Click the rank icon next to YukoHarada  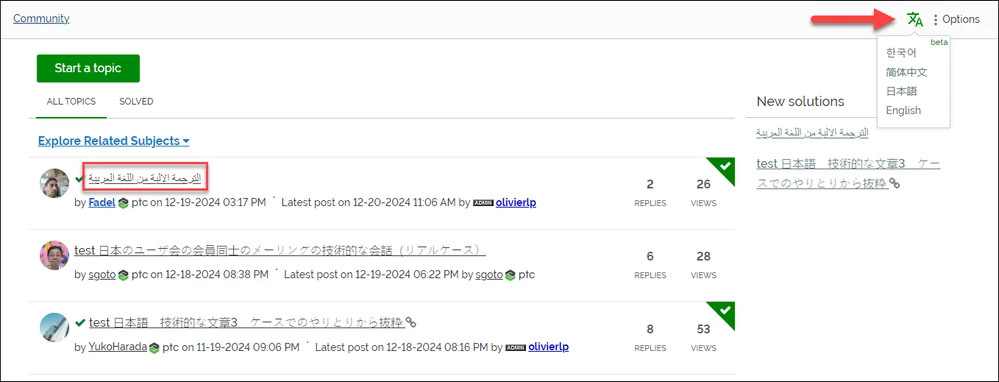pyautogui.click(x=154, y=348)
